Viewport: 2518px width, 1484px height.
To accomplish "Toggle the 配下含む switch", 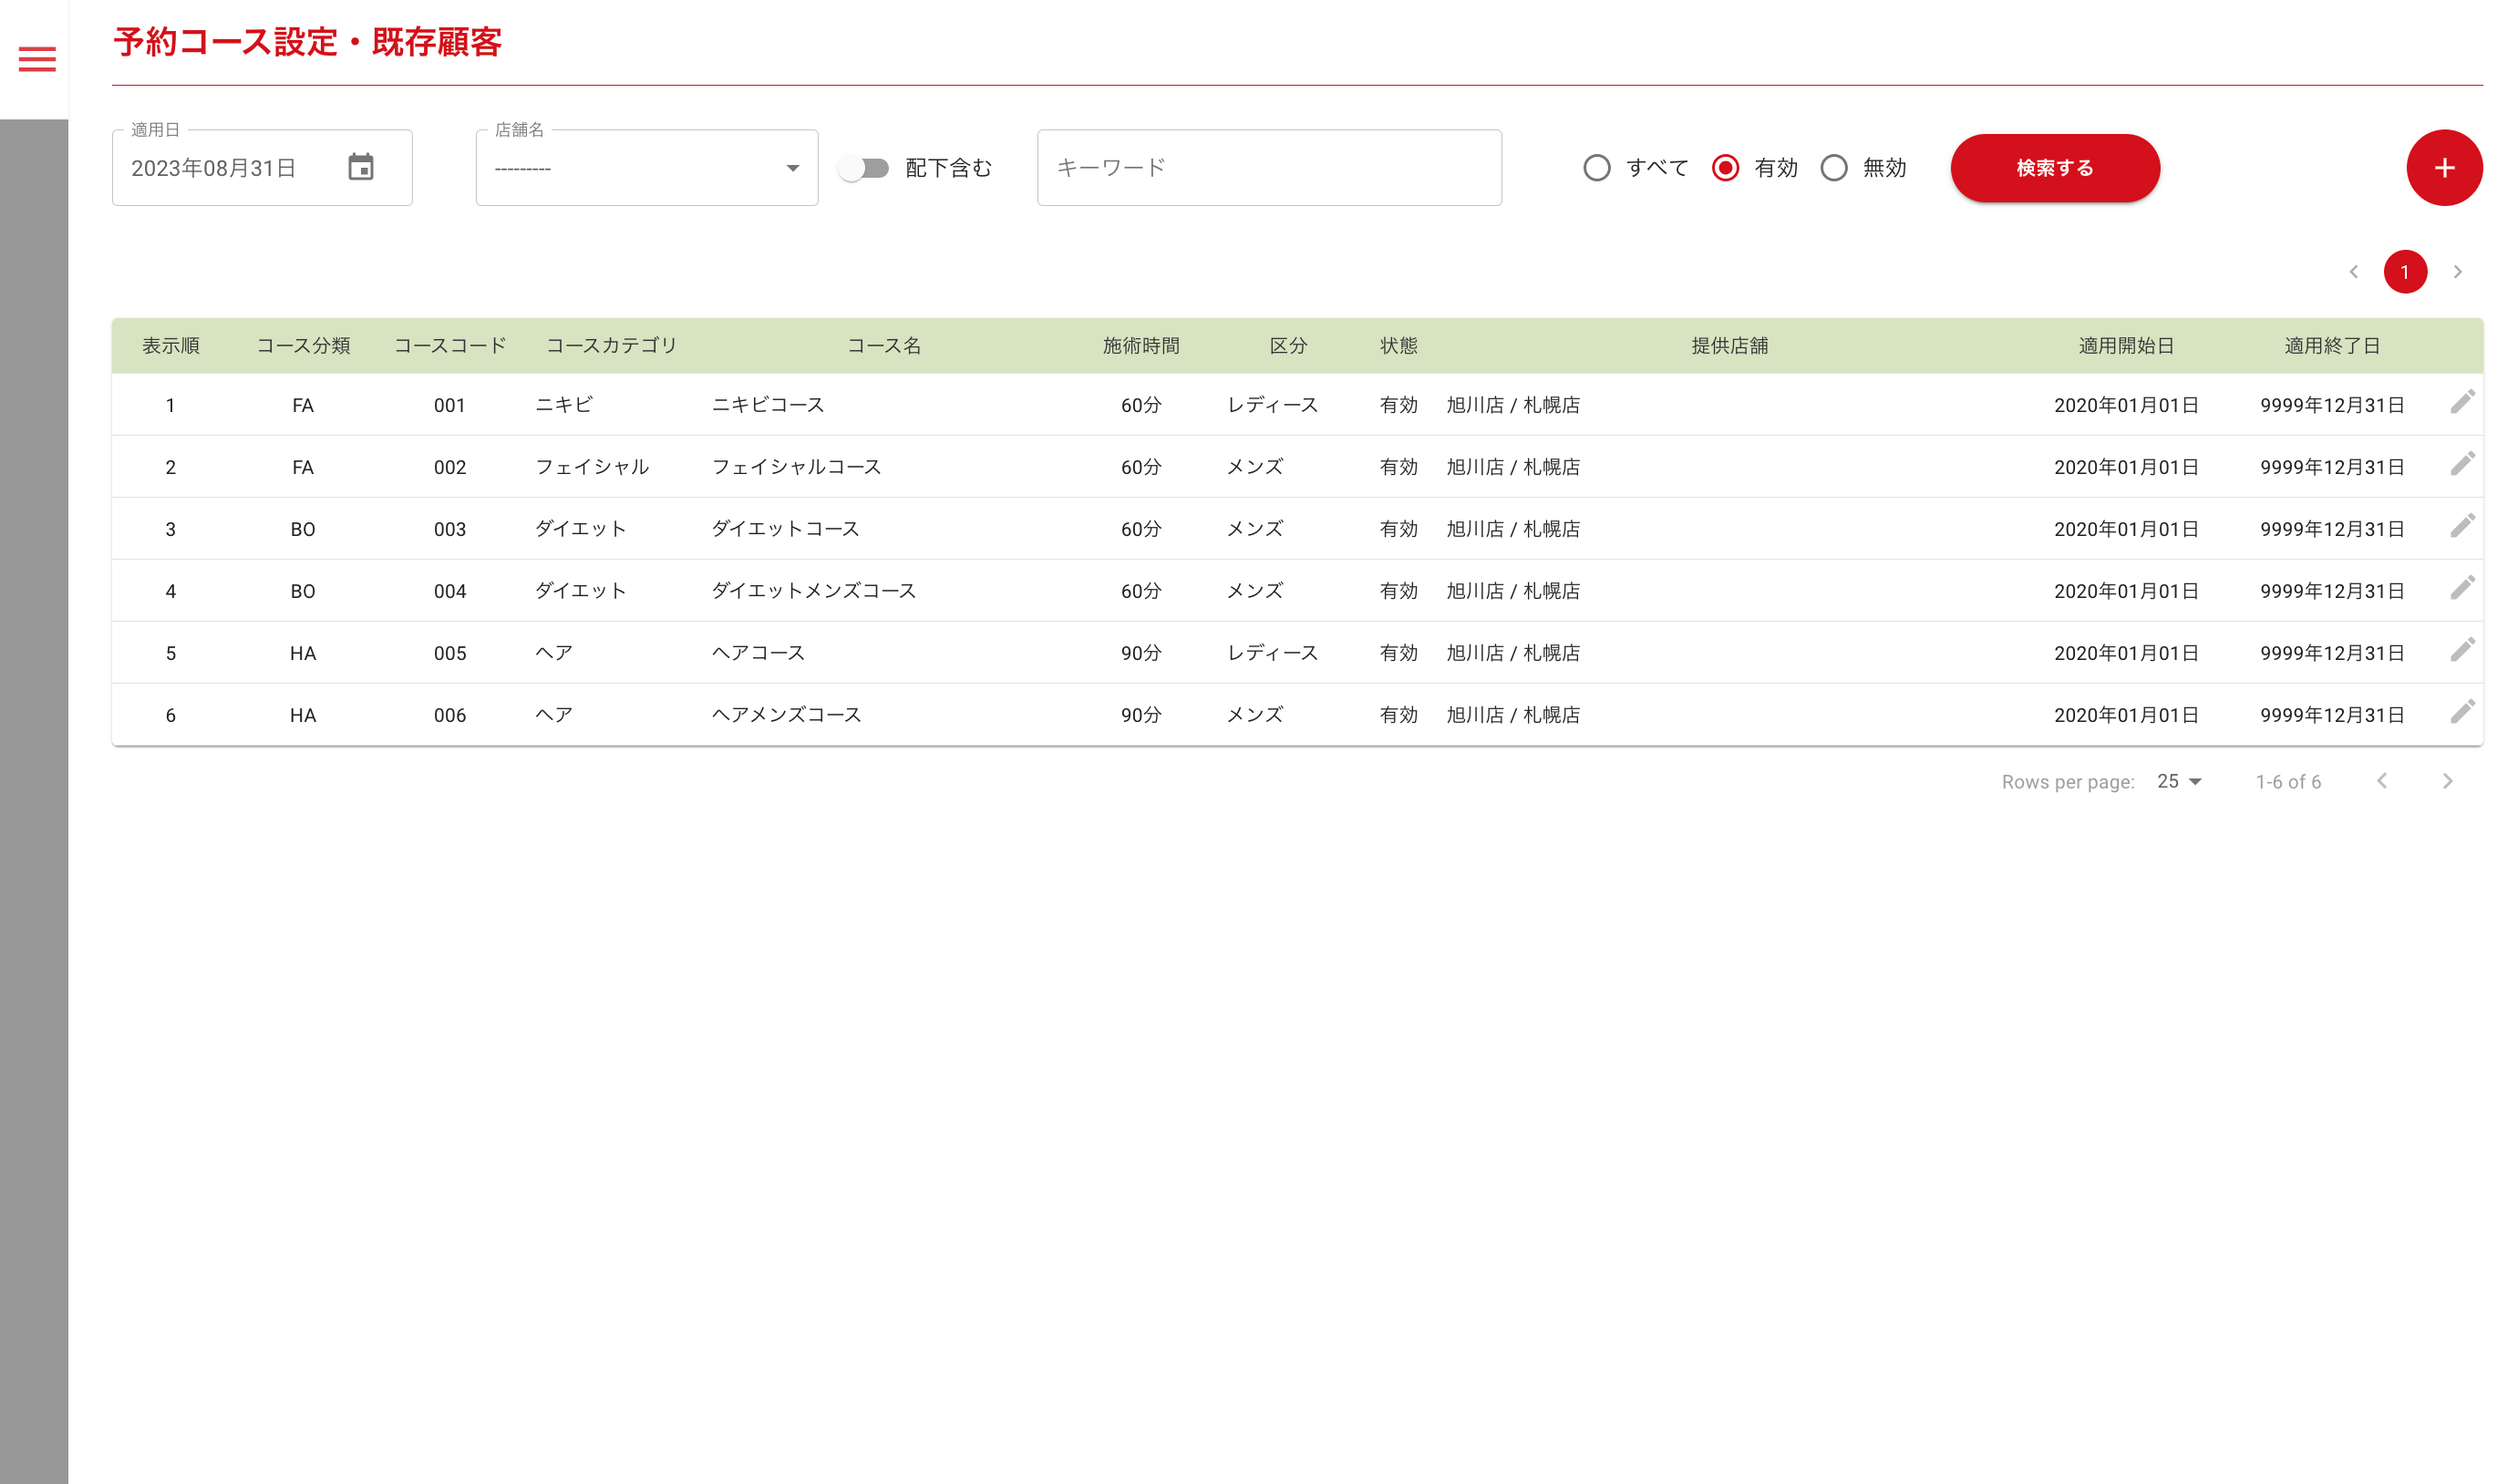I will [x=864, y=168].
